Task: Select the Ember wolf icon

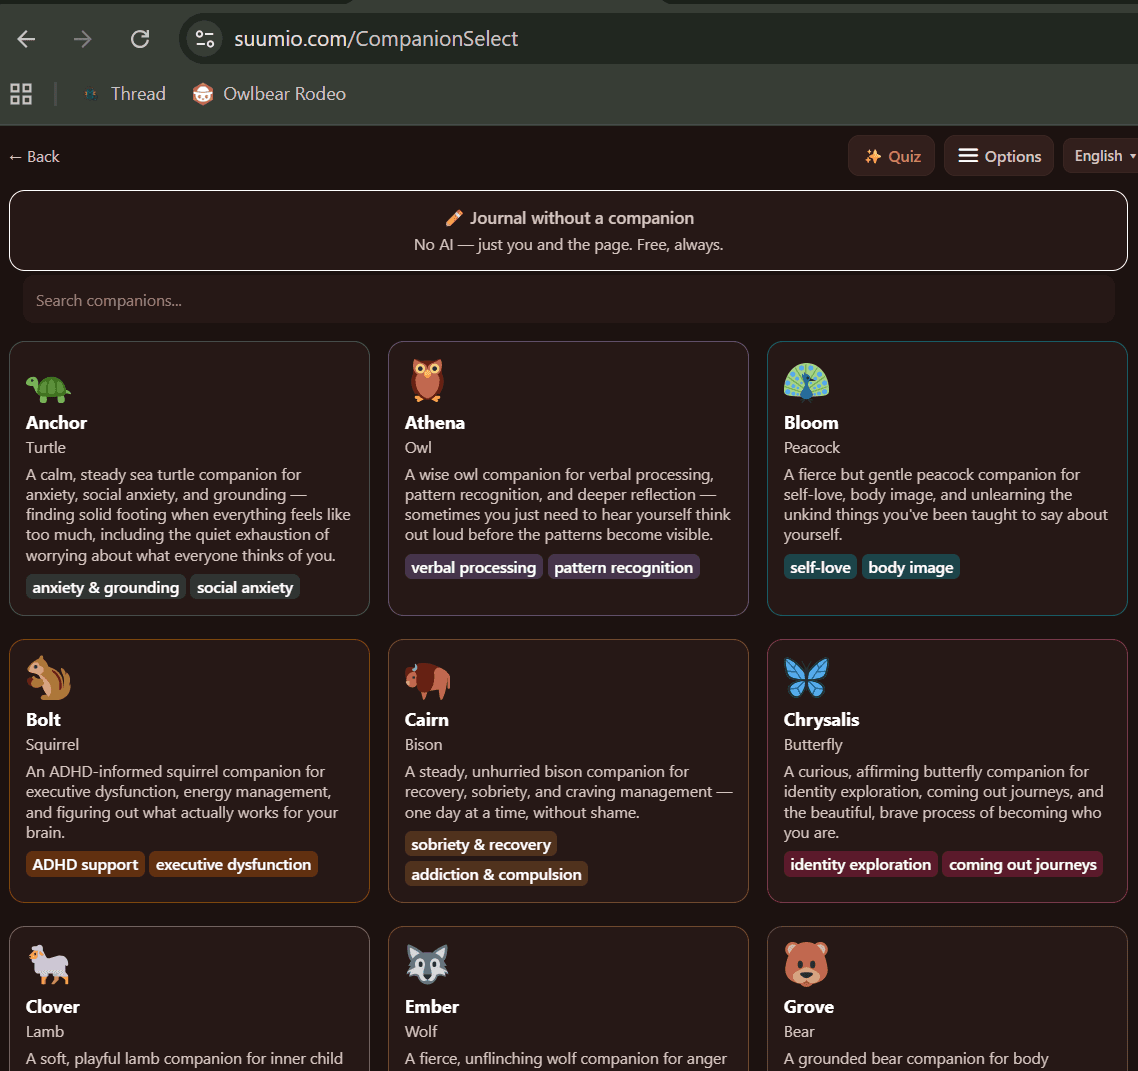Action: tap(427, 964)
